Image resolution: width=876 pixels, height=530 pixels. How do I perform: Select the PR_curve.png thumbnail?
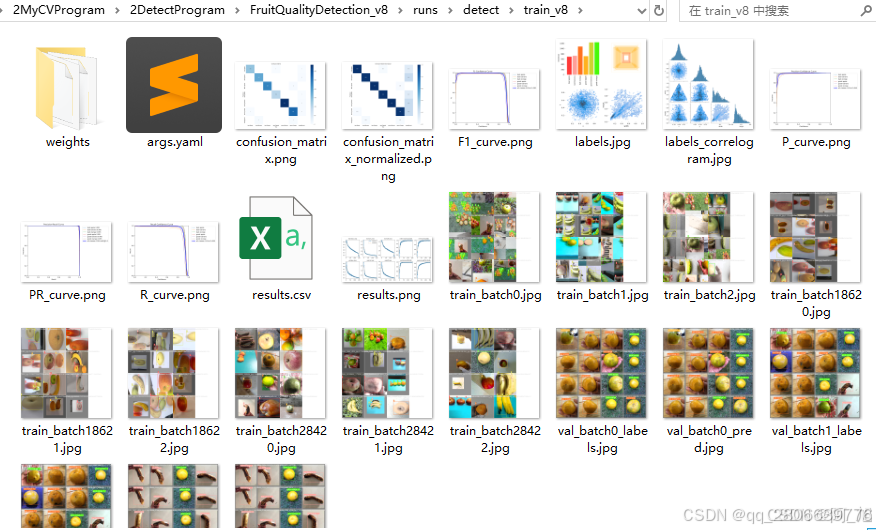click(x=66, y=252)
